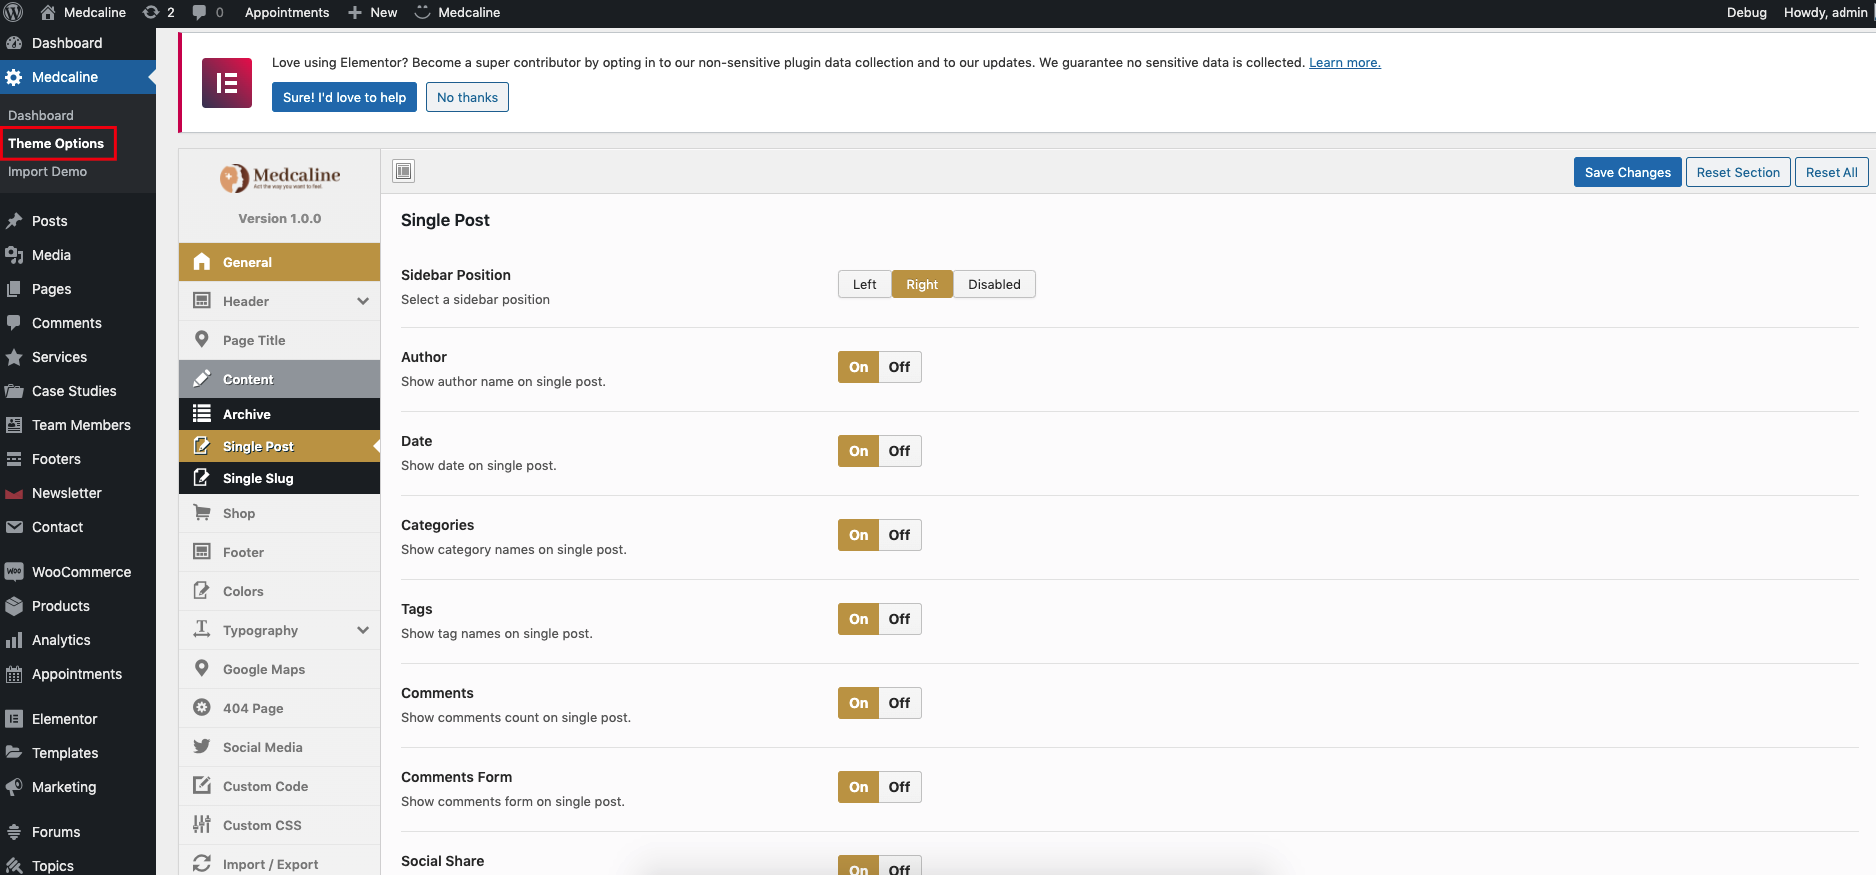The height and width of the screenshot is (875, 1876).
Task: Follow the Learn more link in Elementor notice
Action: tap(1344, 62)
